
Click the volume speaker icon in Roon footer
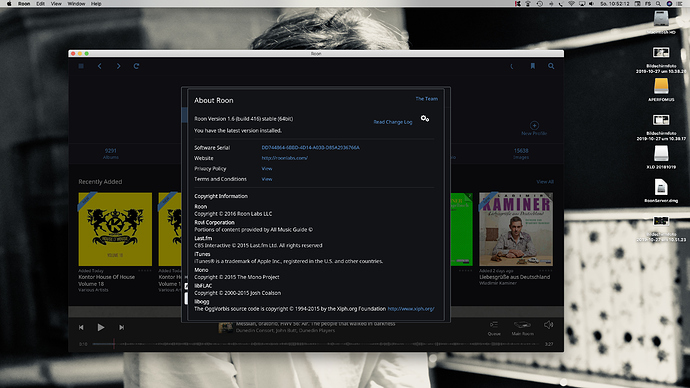click(x=548, y=325)
